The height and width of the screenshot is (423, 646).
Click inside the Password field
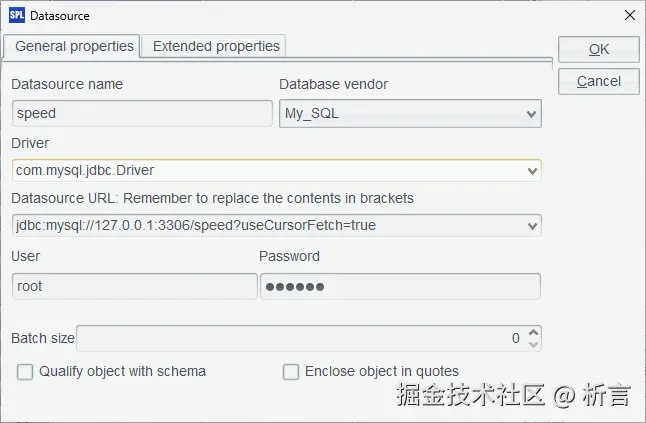[400, 286]
